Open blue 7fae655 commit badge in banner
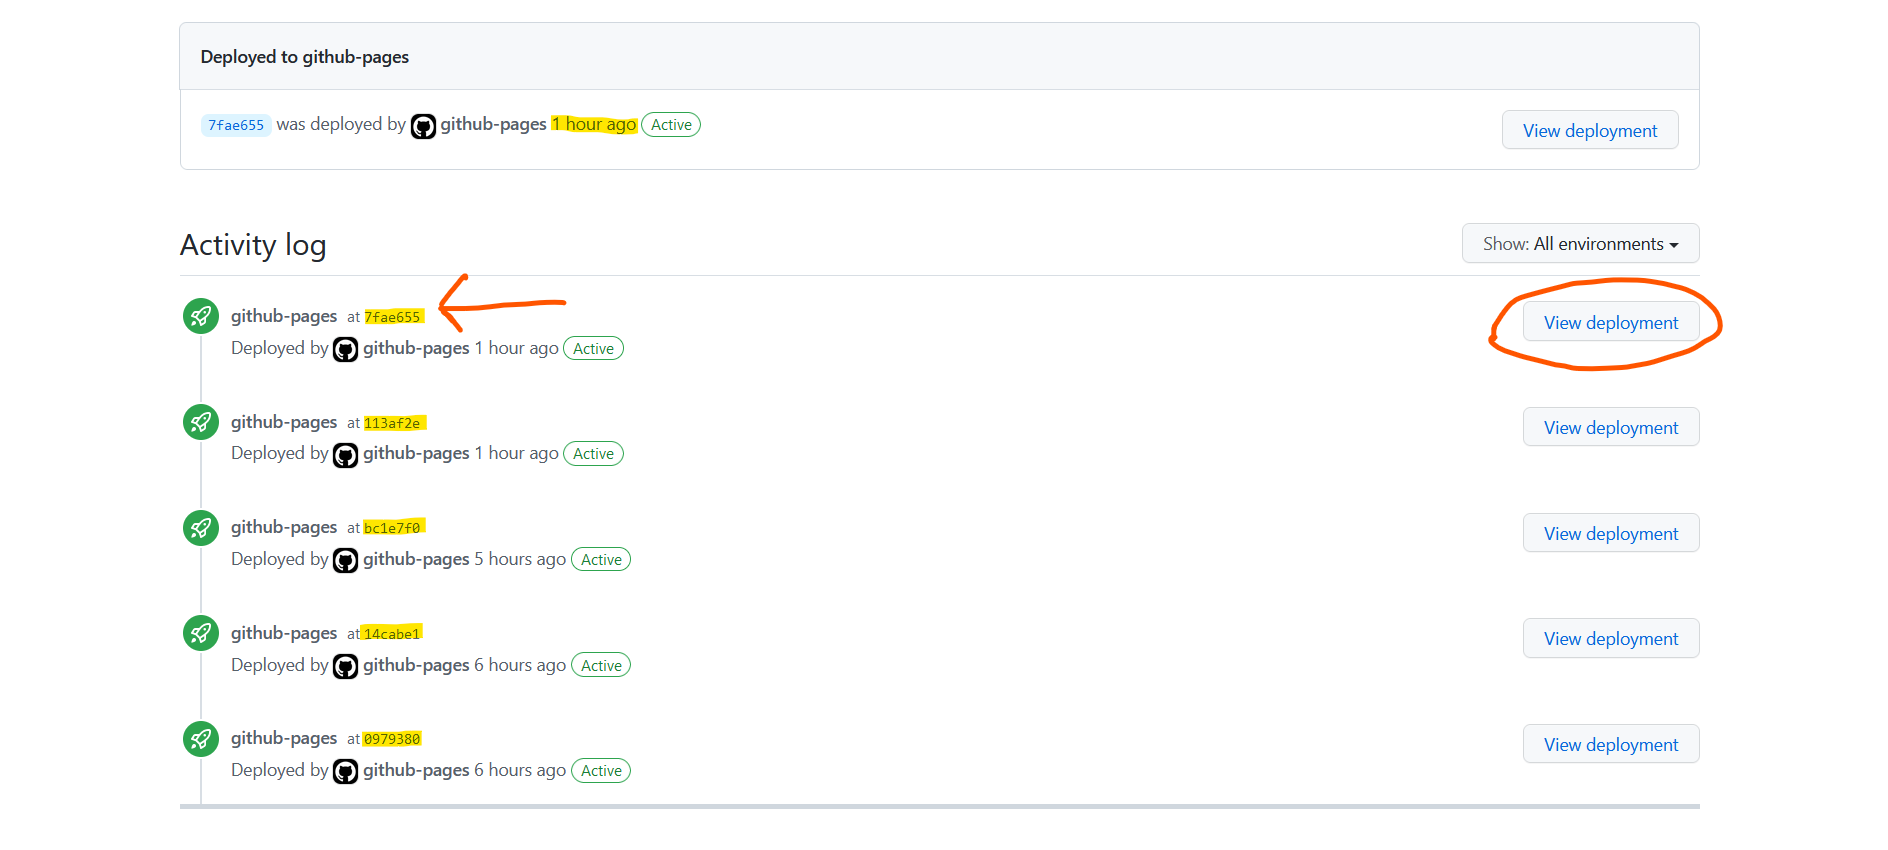The width and height of the screenshot is (1888, 850). (x=236, y=125)
